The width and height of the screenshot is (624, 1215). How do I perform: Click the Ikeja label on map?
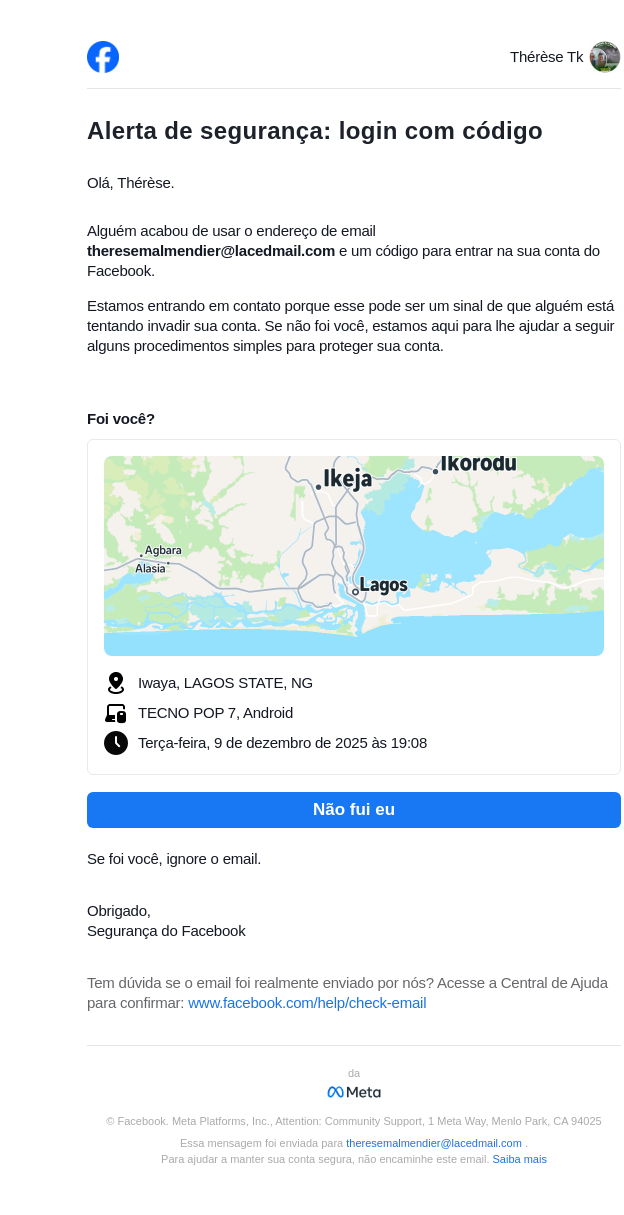pyautogui.click(x=347, y=479)
